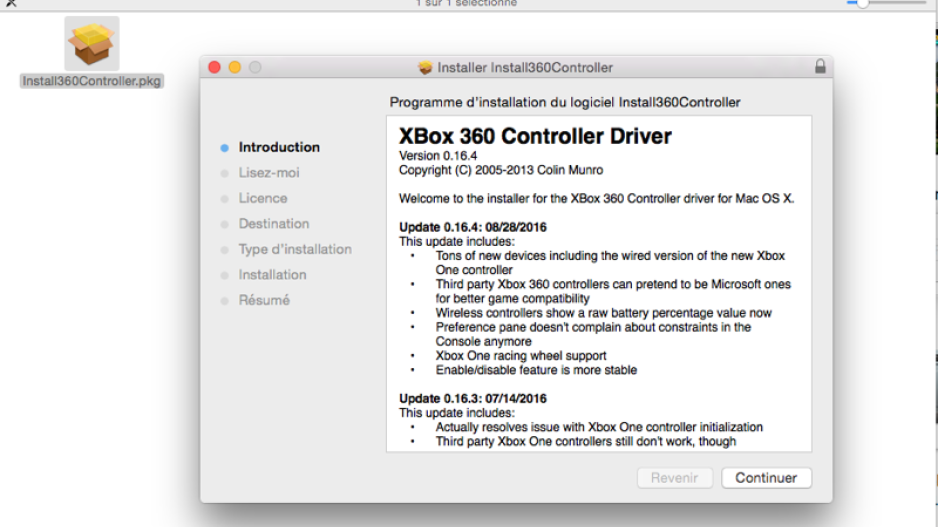This screenshot has width=938, height=527.
Task: Click the Continuer button
Action: (766, 478)
